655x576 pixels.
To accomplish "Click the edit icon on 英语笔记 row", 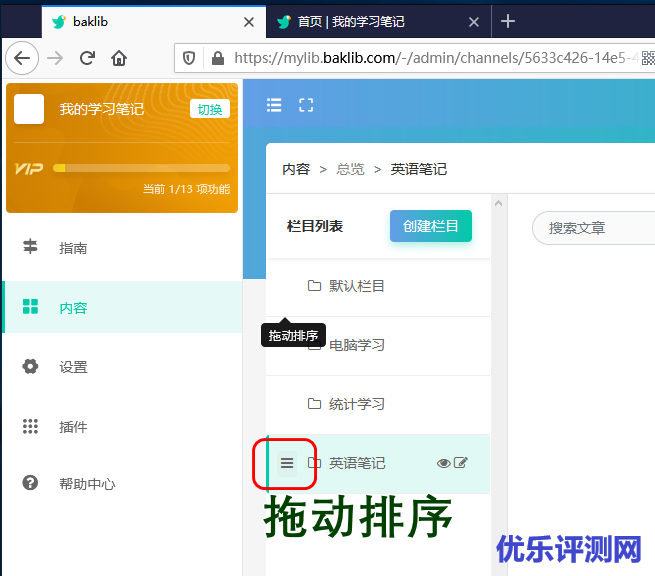I will click(x=461, y=463).
